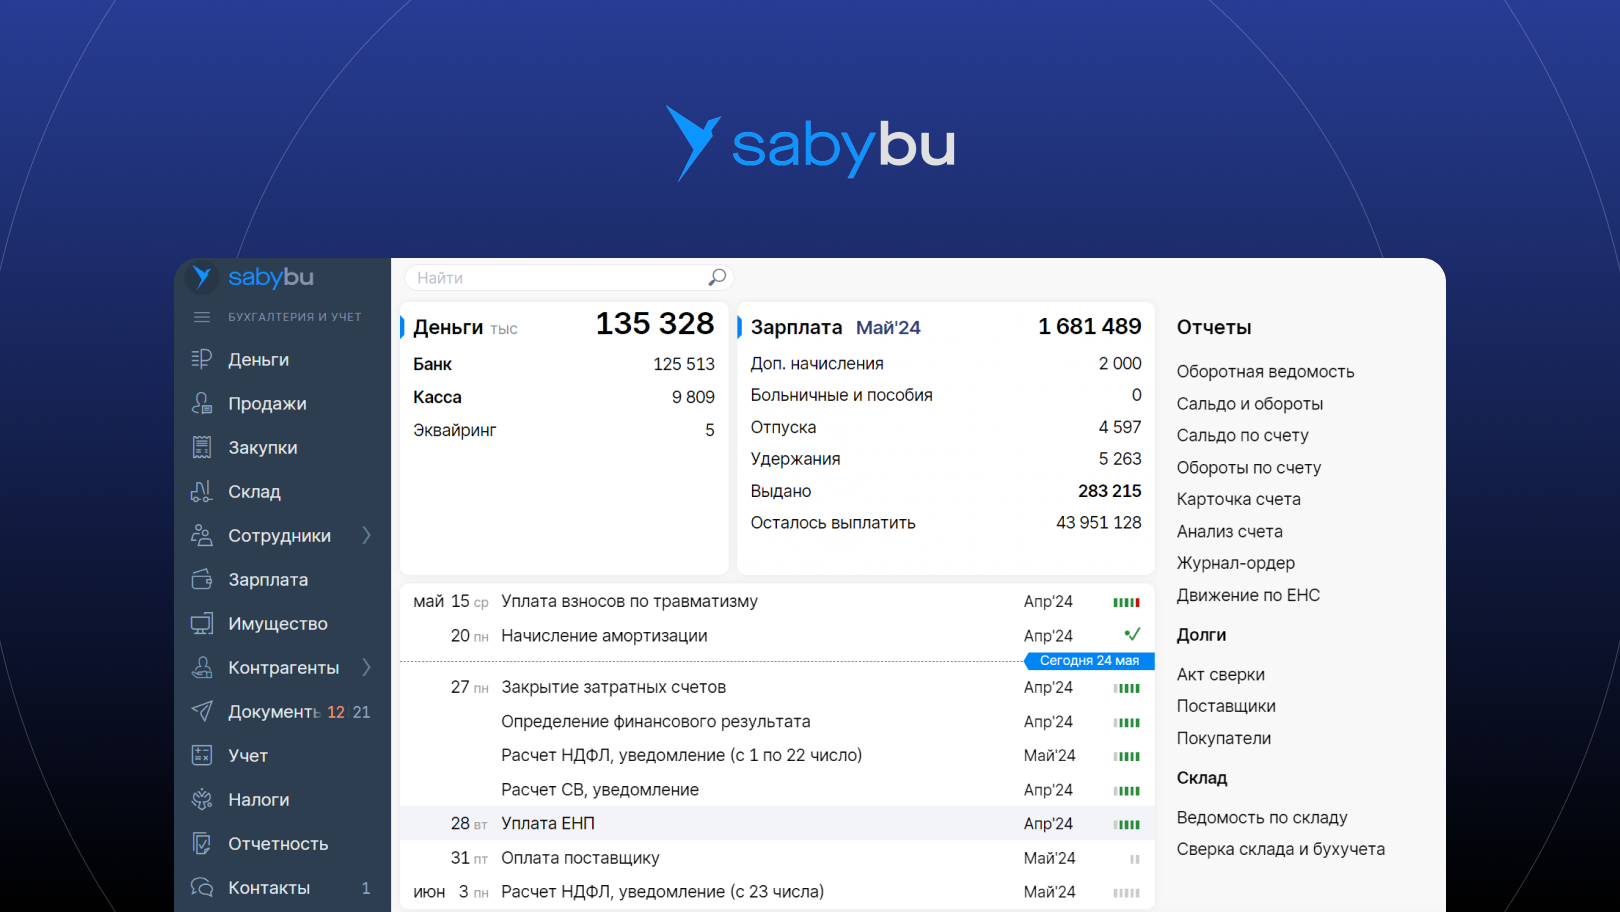The image size is (1620, 912).
Task: Open the Налоги section in sidebar
Action: 258,799
